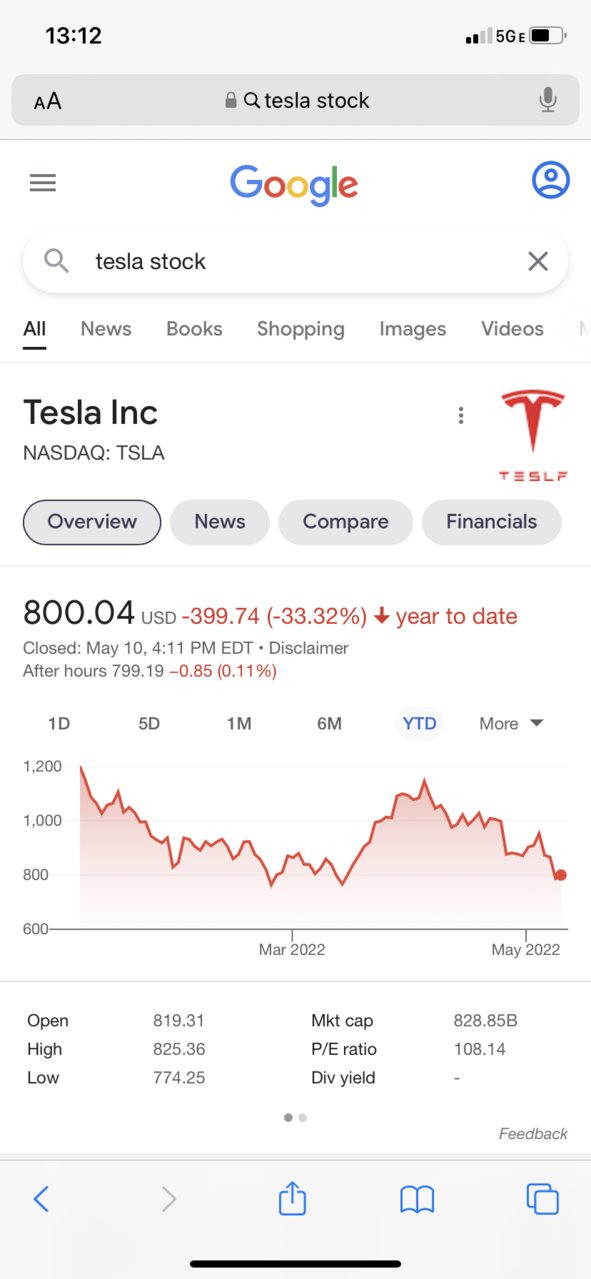Tap the red chart endpoint marker
This screenshot has width=591, height=1279.
[560, 875]
